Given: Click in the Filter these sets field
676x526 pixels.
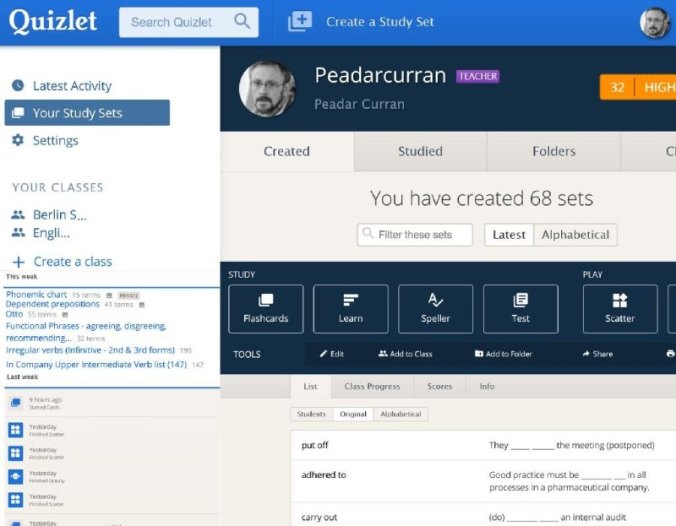Looking at the screenshot, I should [415, 235].
